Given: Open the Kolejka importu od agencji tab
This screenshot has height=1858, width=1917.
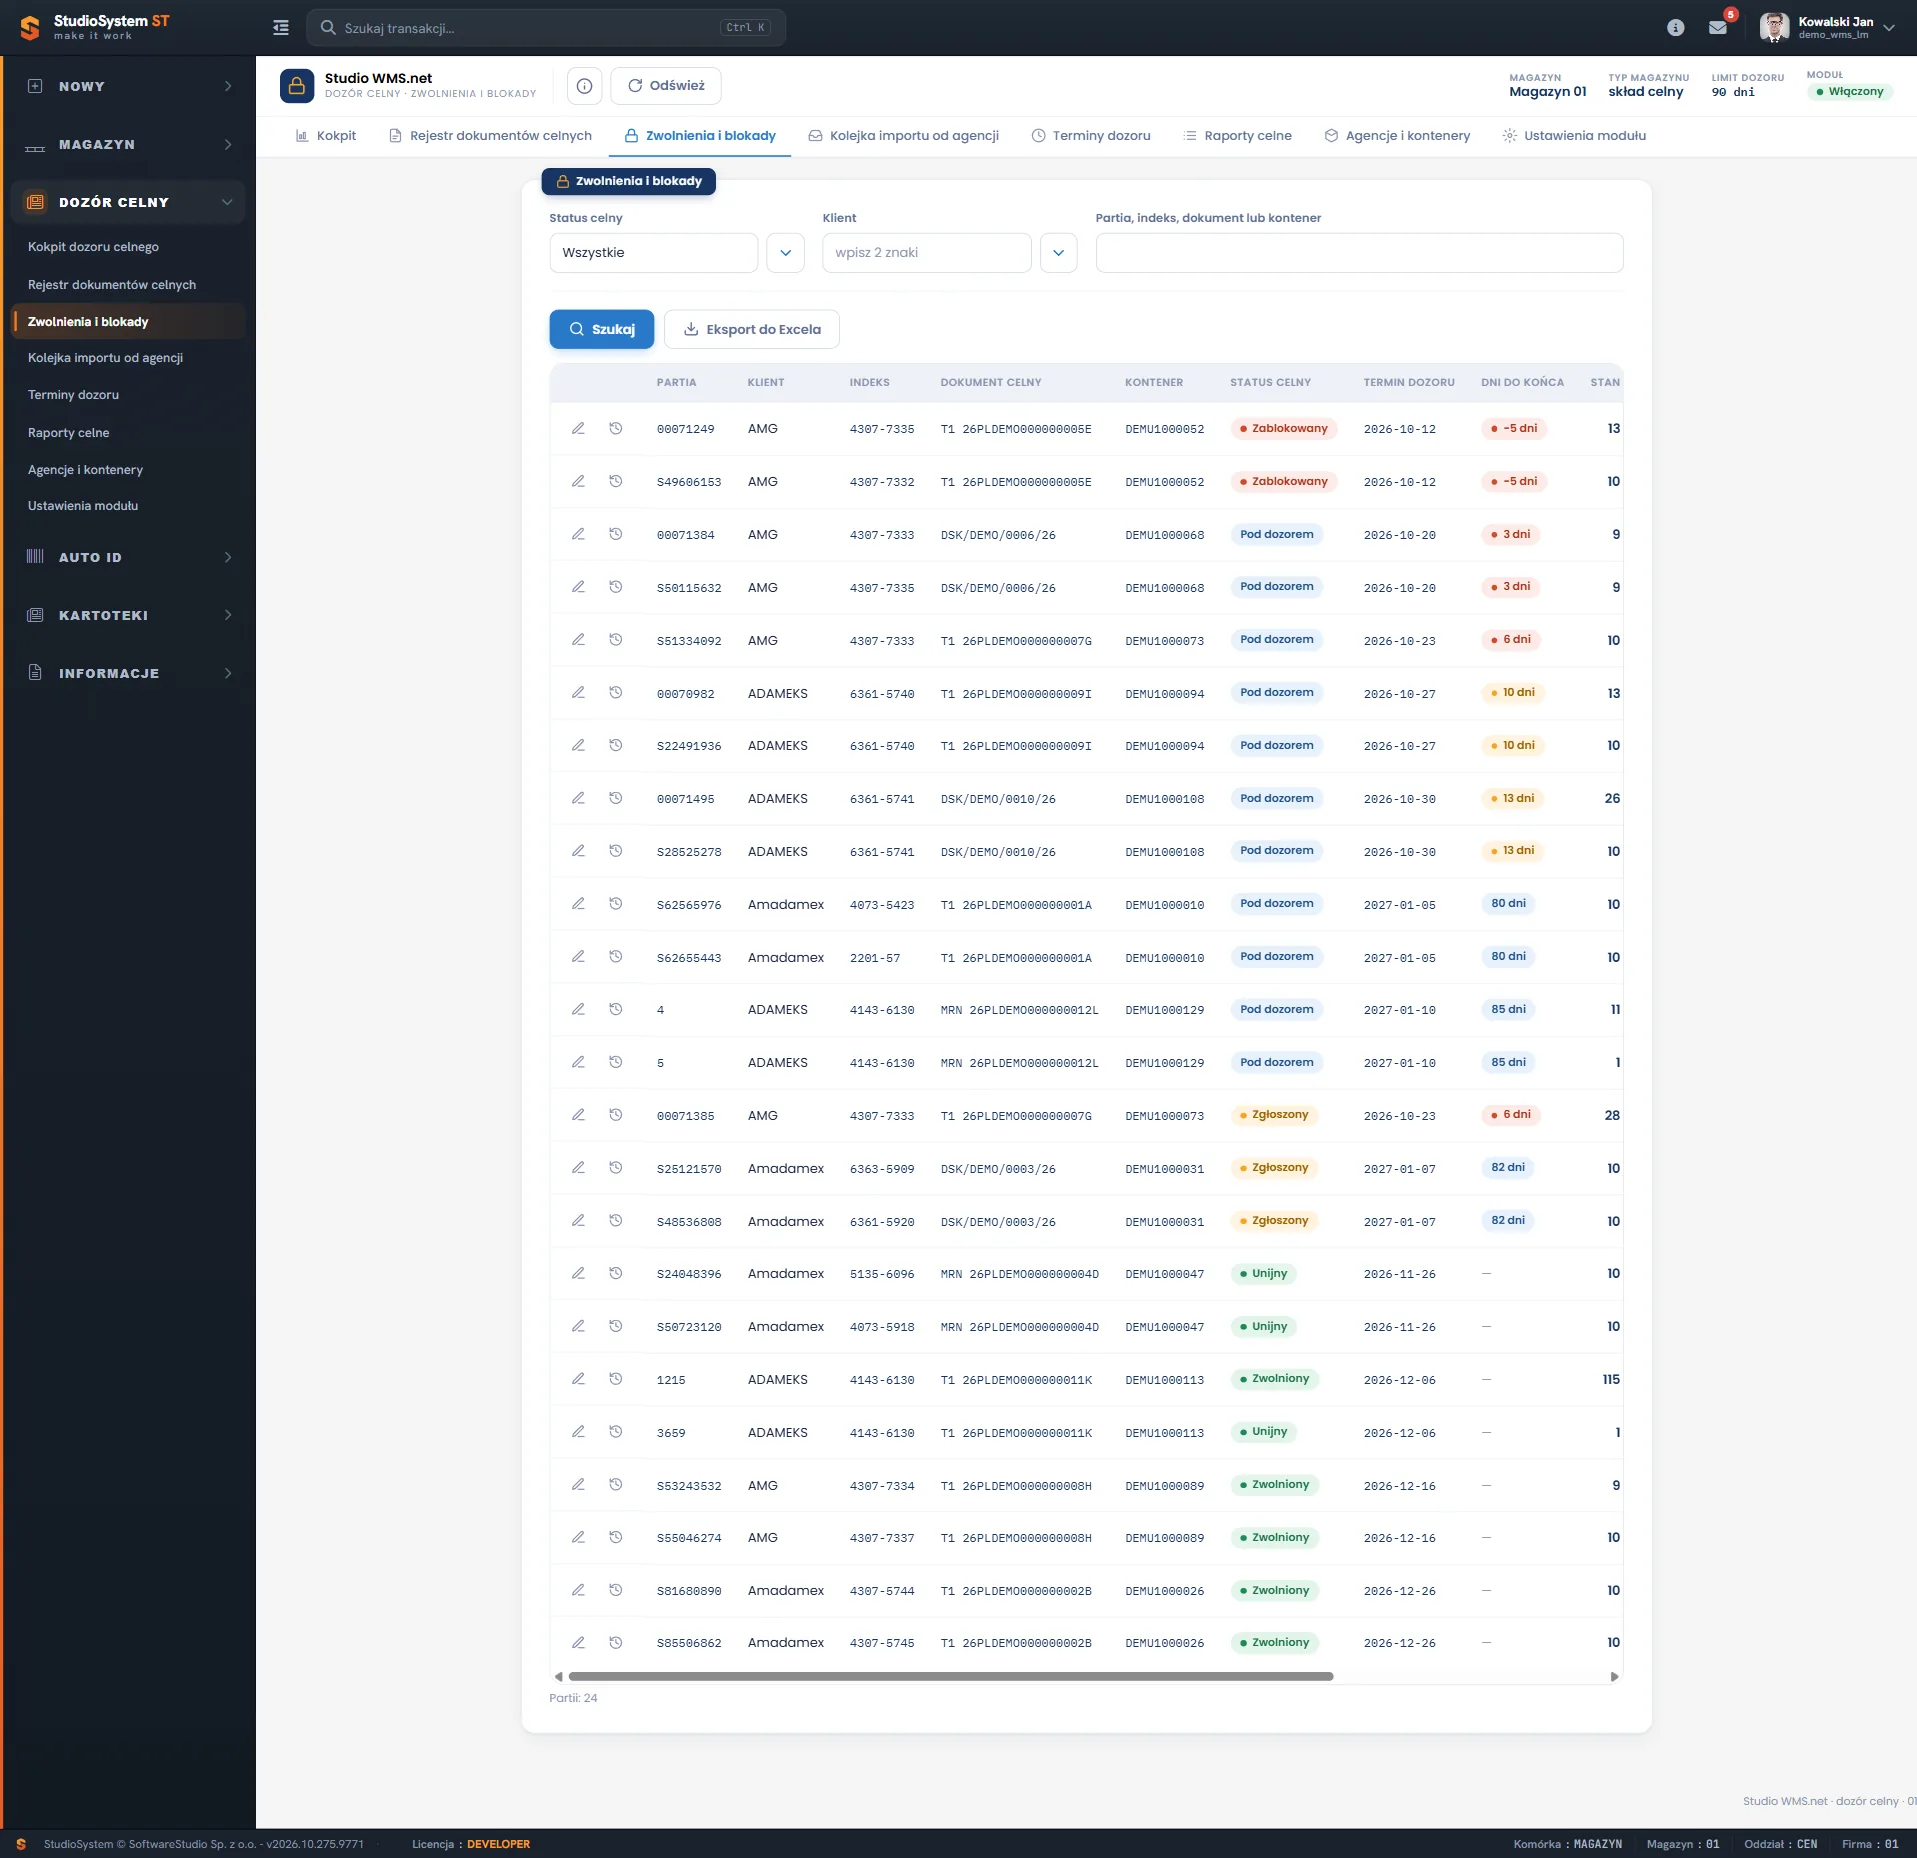Looking at the screenshot, I should [x=904, y=136].
